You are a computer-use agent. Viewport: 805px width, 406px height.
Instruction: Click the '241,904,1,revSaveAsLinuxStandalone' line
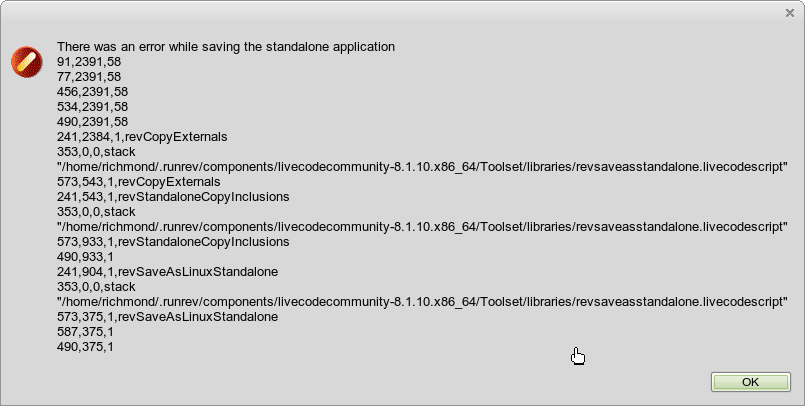tap(167, 272)
